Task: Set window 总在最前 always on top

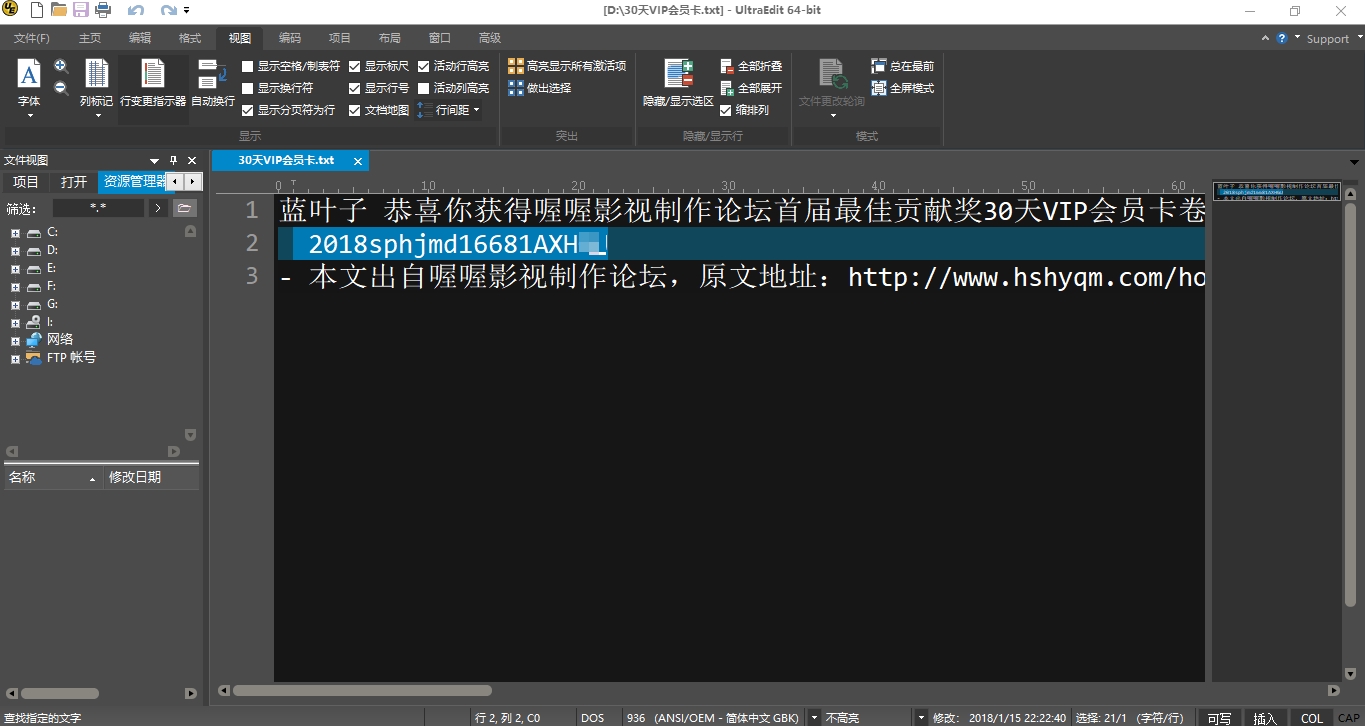Action: pyautogui.click(x=902, y=66)
